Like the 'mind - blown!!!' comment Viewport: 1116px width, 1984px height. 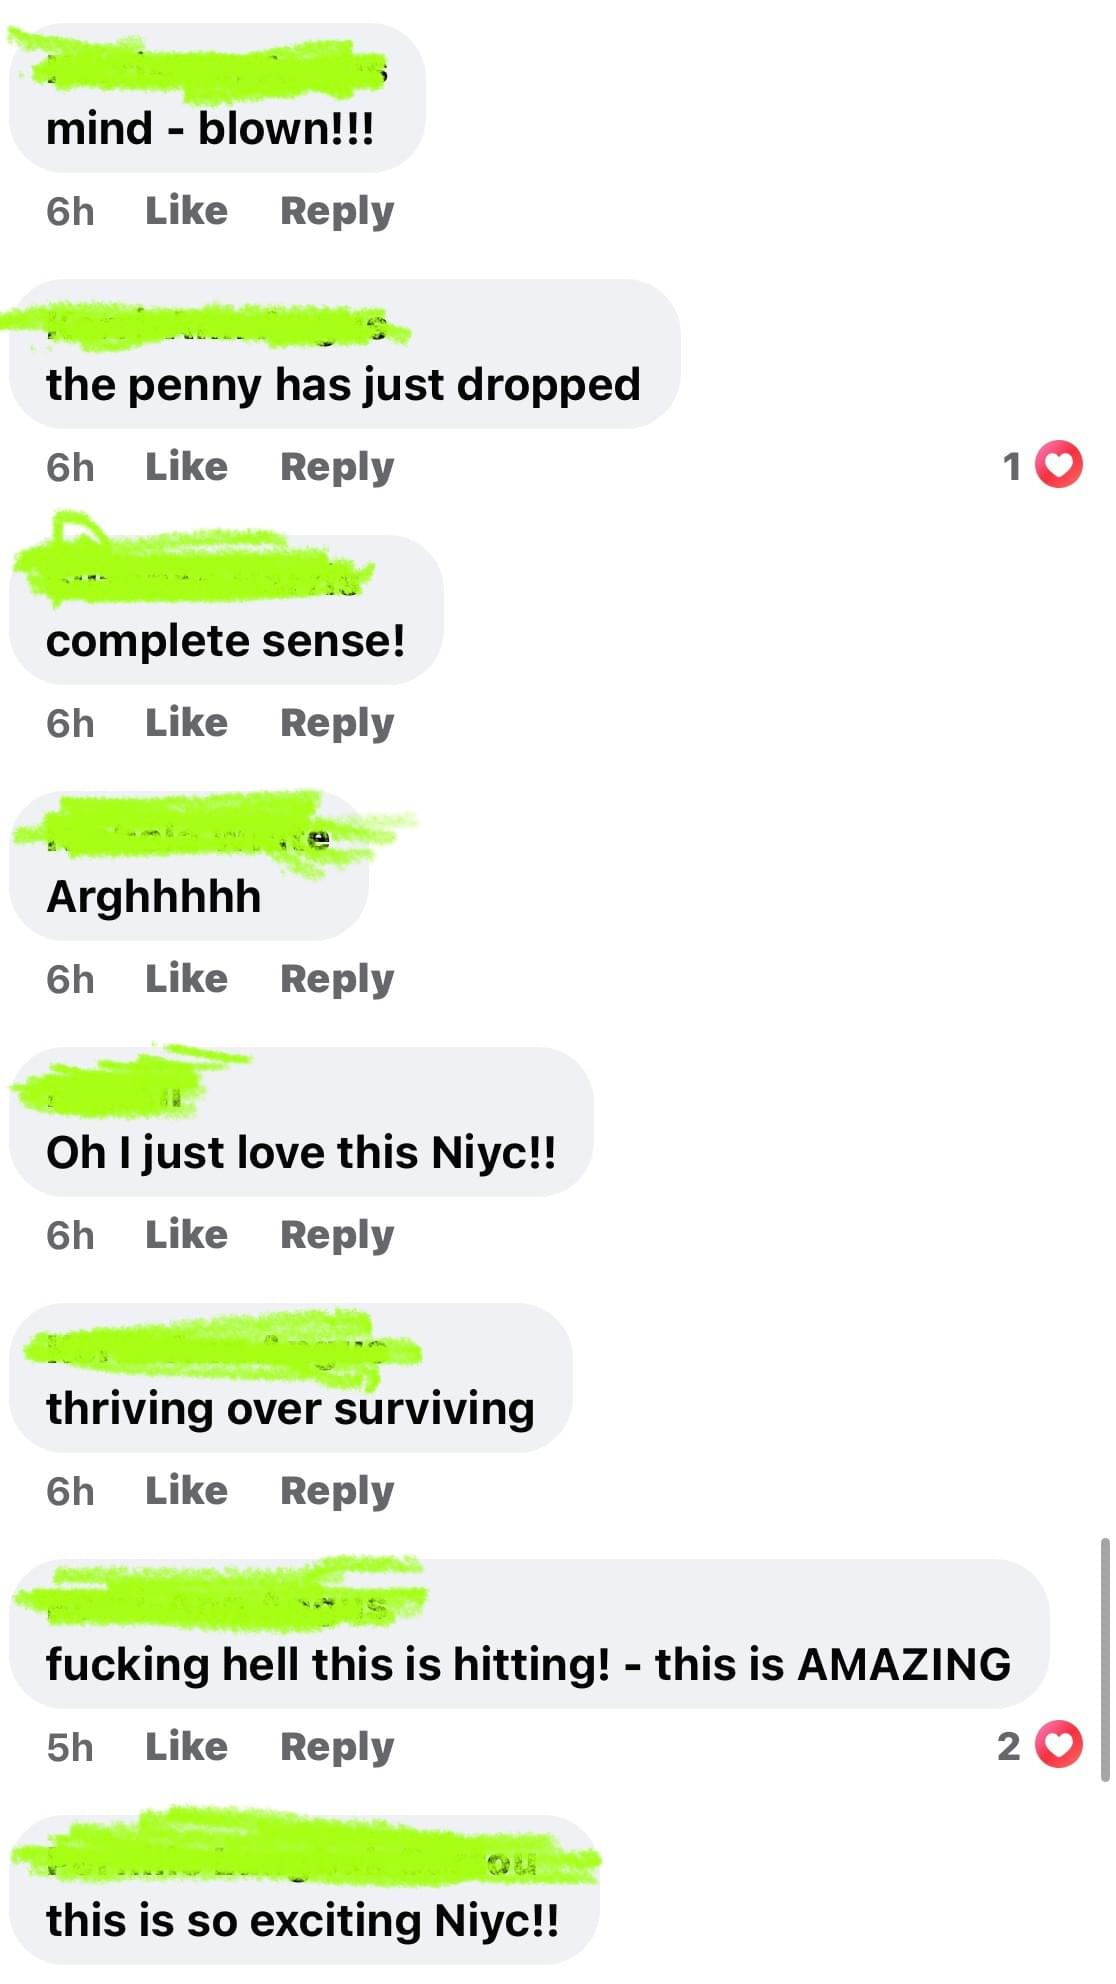tap(186, 211)
